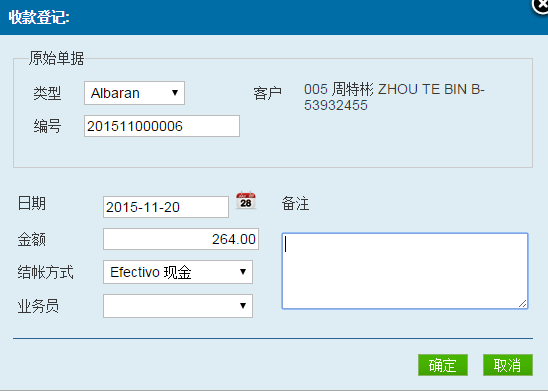548x391 pixels.
Task: Click the 收款登记 title bar text
Action: pyautogui.click(x=39, y=17)
